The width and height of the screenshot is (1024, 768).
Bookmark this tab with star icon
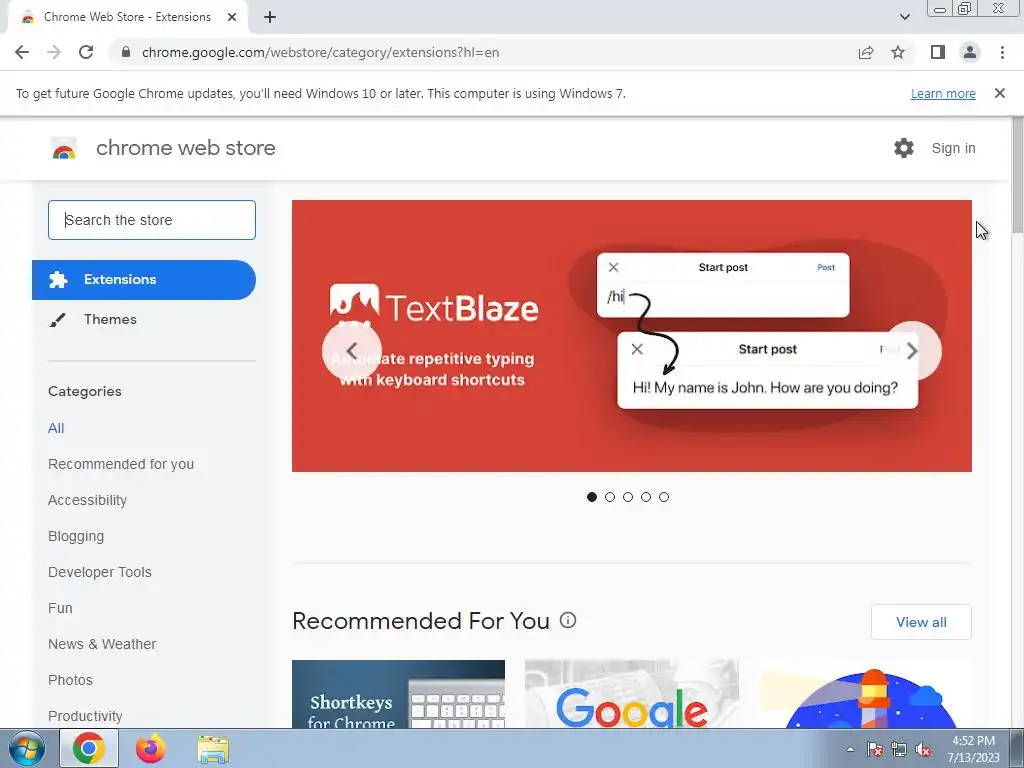(x=898, y=52)
